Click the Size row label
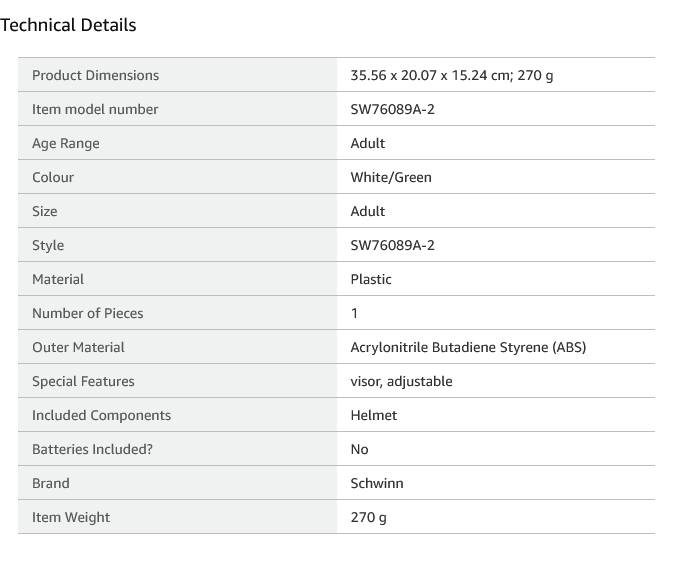Image resolution: width=680 pixels, height=570 pixels. click(x=45, y=211)
